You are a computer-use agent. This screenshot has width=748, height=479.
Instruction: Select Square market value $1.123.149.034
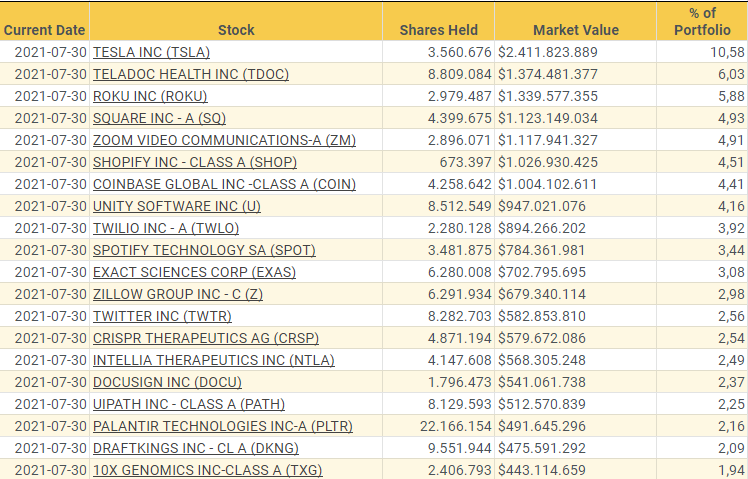coord(548,118)
